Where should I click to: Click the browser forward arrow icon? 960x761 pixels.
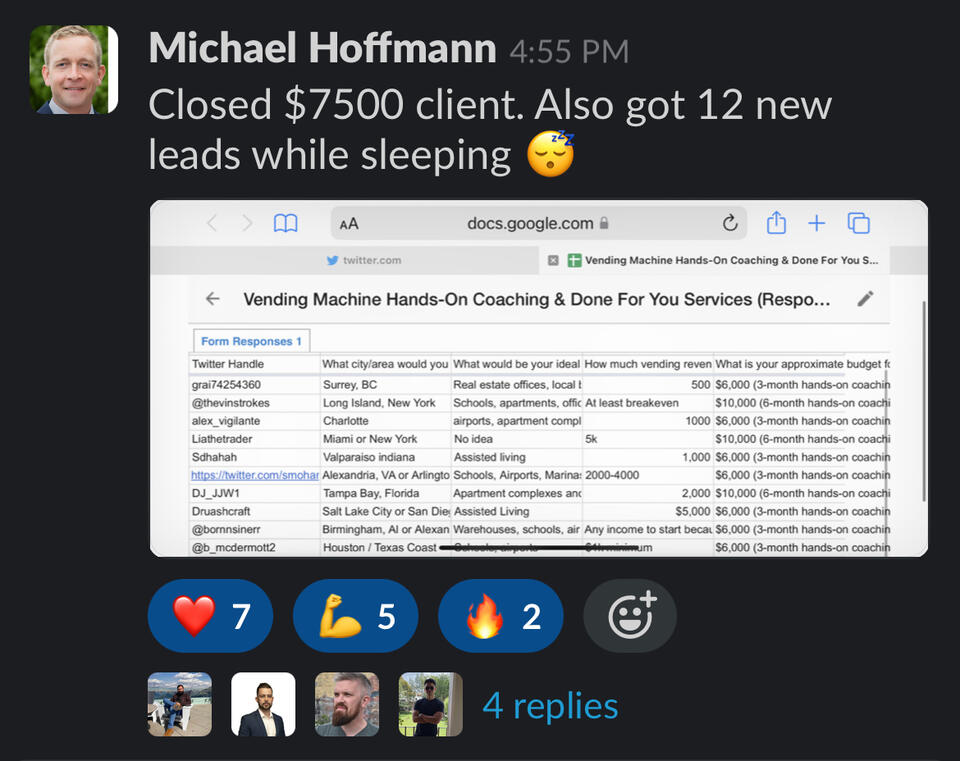[247, 224]
